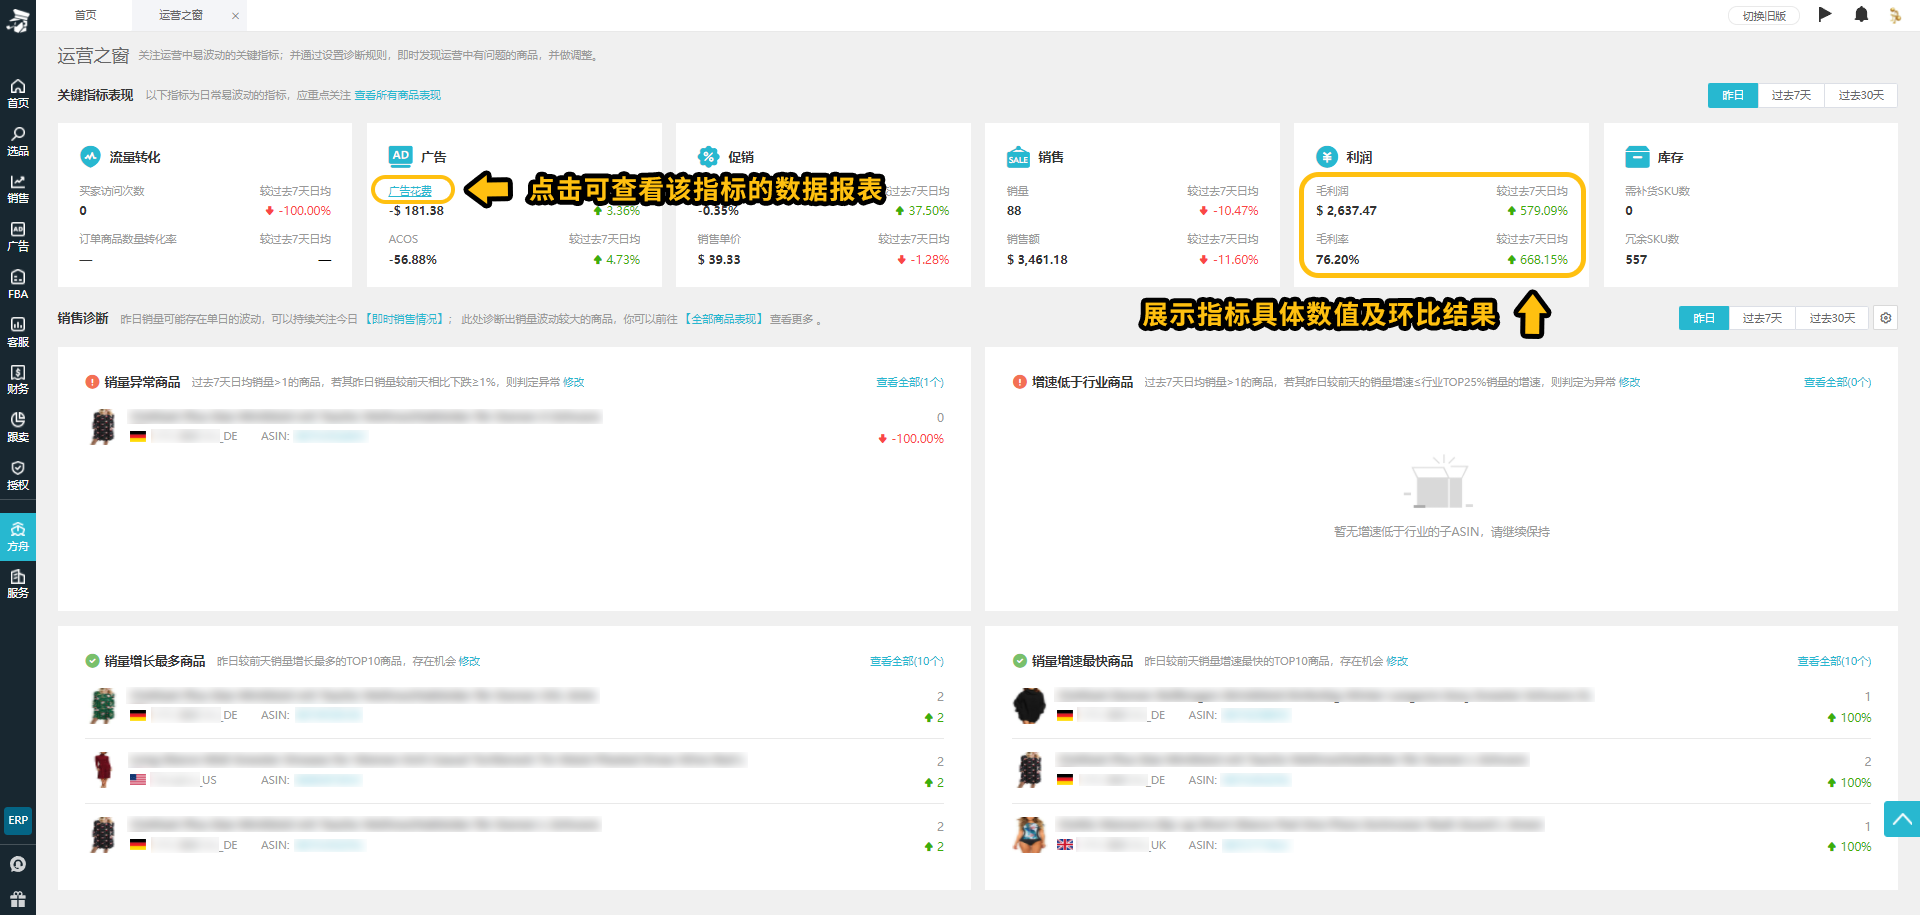1920x915 pixels.
Task: Select 过去30天 for sales diagnosis
Action: tap(1832, 318)
